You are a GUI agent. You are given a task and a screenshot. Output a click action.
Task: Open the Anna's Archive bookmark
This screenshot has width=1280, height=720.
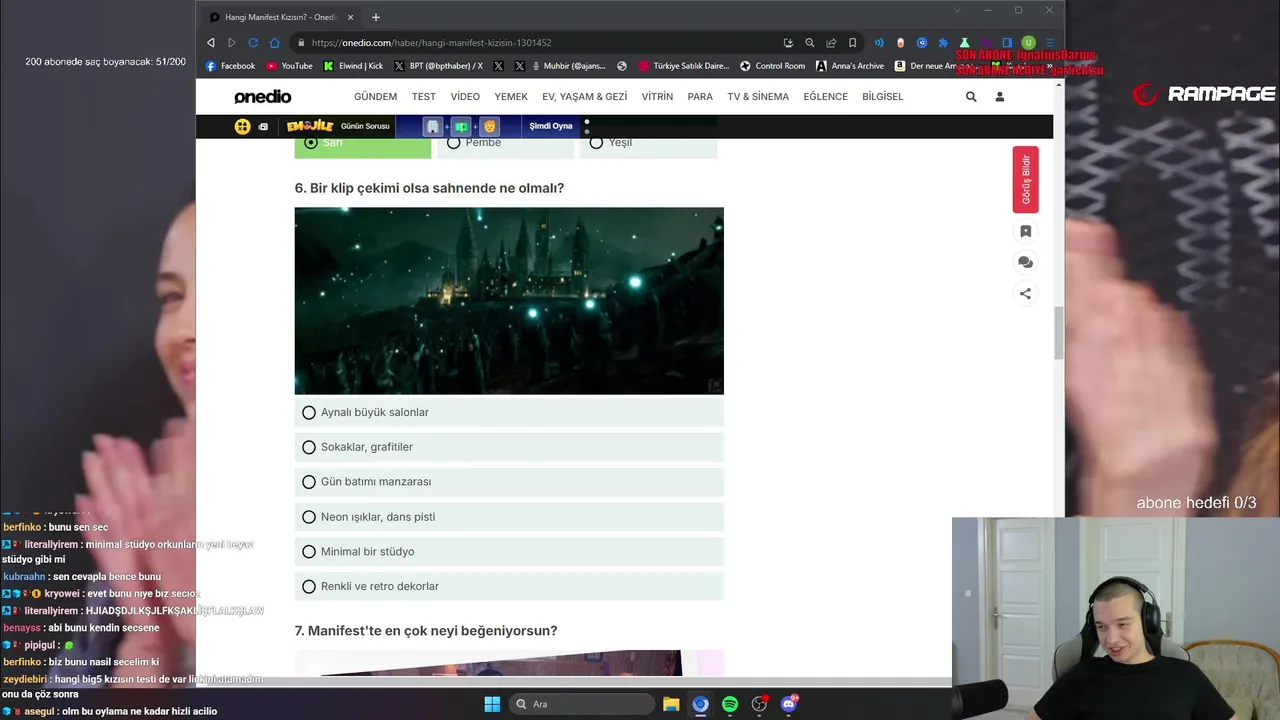point(850,66)
